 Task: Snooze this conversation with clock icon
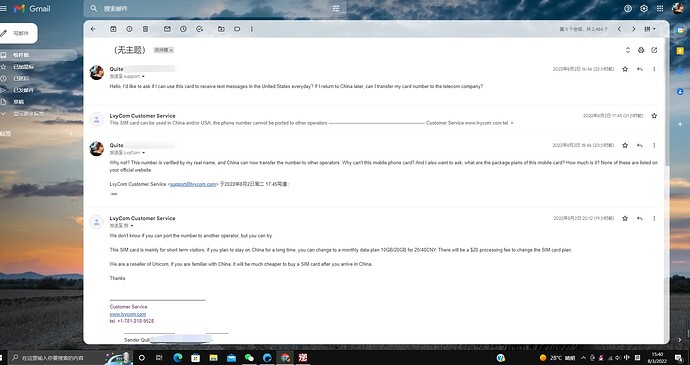coord(183,29)
